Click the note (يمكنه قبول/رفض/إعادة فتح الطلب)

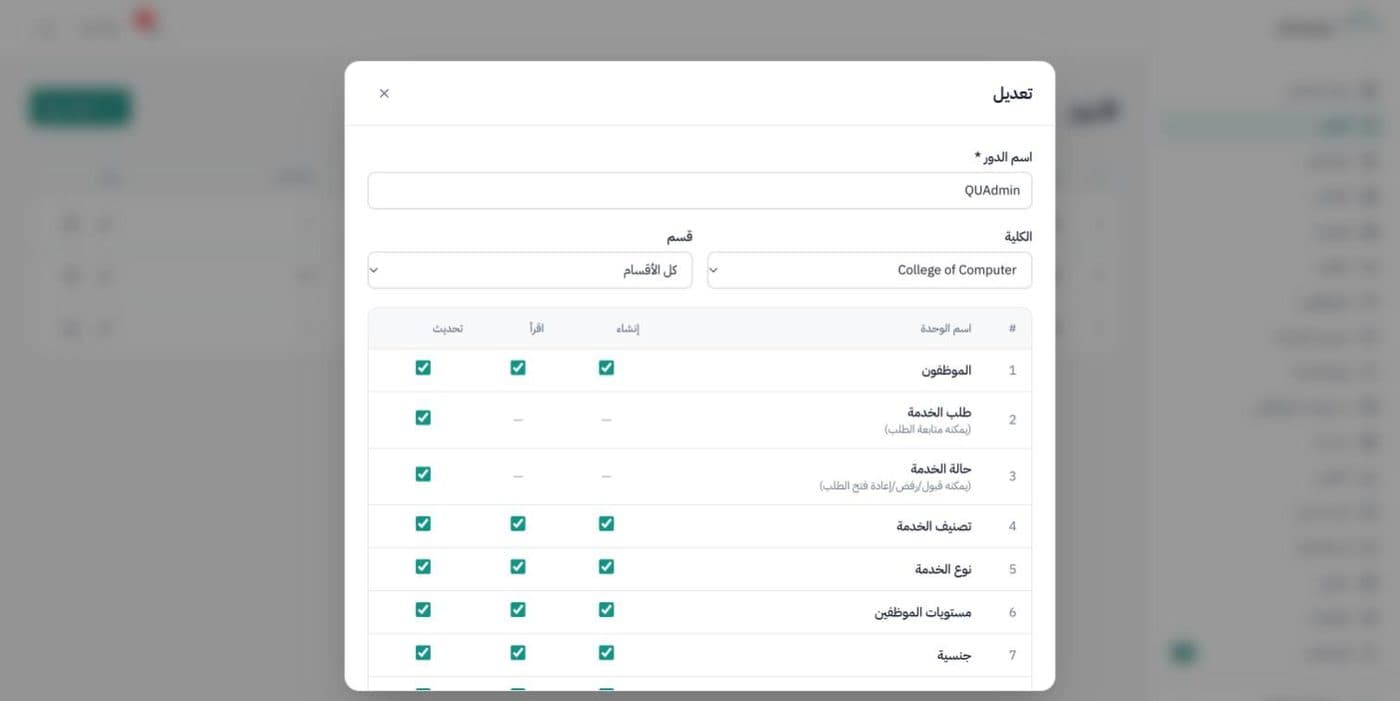(895, 486)
